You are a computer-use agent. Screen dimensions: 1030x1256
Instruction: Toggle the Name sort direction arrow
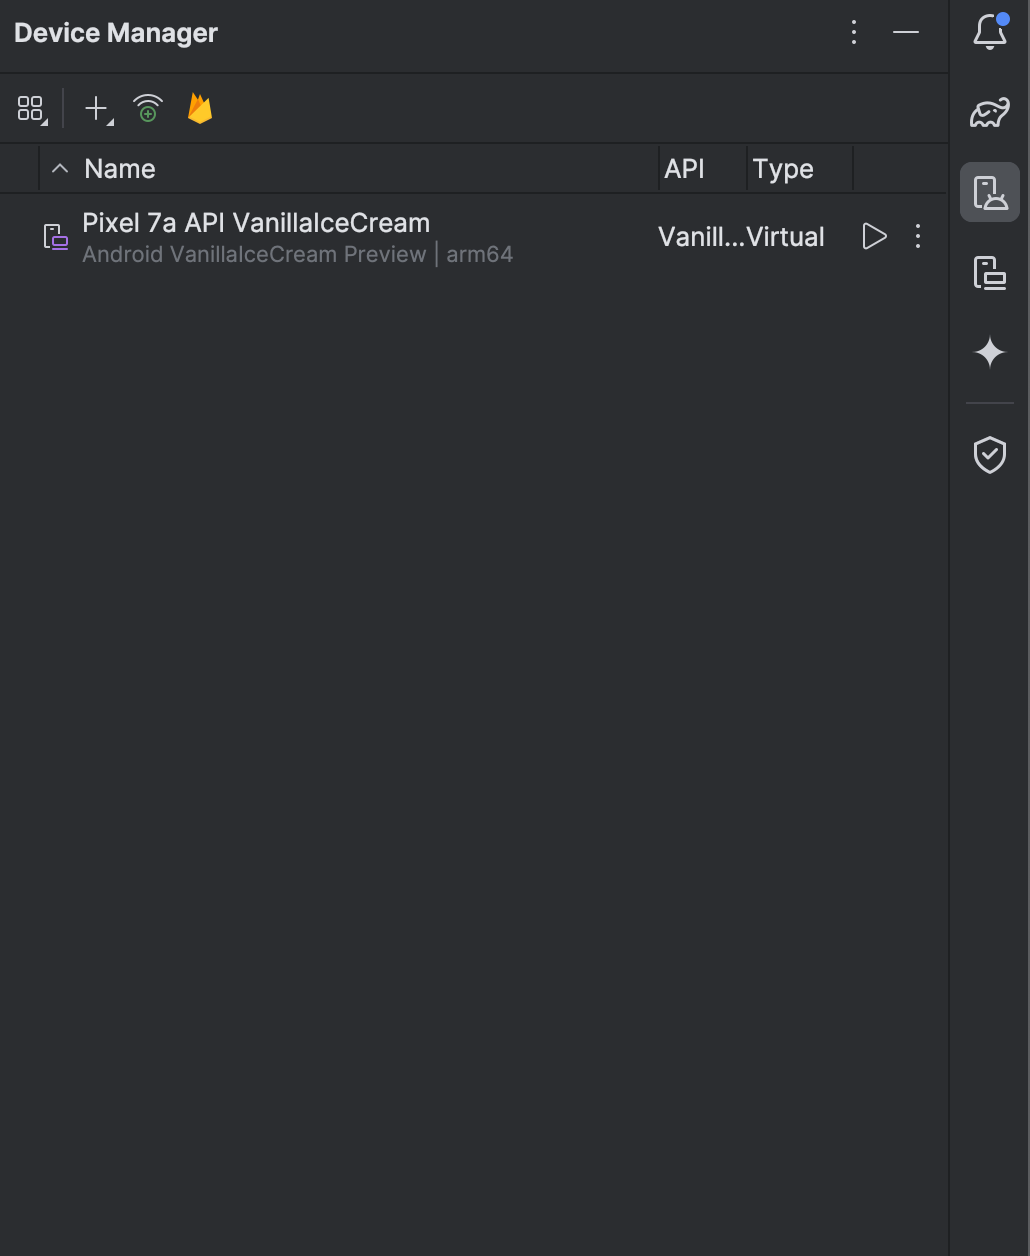point(60,169)
